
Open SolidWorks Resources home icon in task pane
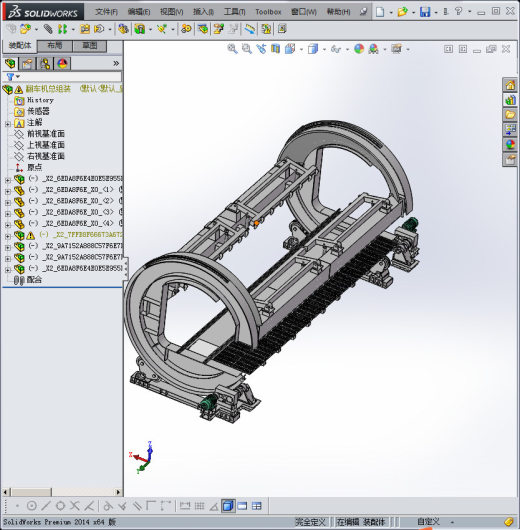click(x=510, y=85)
